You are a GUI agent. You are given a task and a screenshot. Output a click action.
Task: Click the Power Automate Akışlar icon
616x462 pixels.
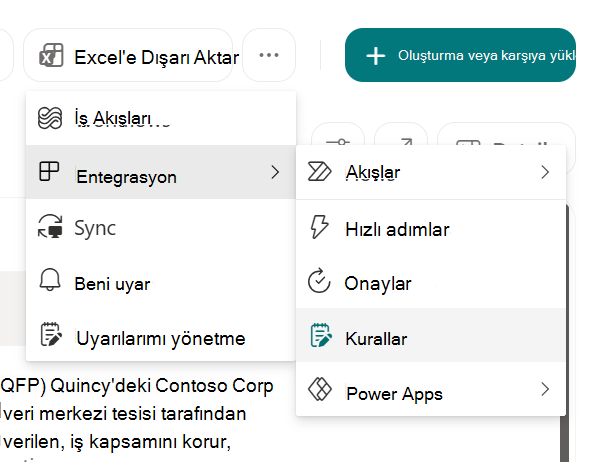coord(319,171)
